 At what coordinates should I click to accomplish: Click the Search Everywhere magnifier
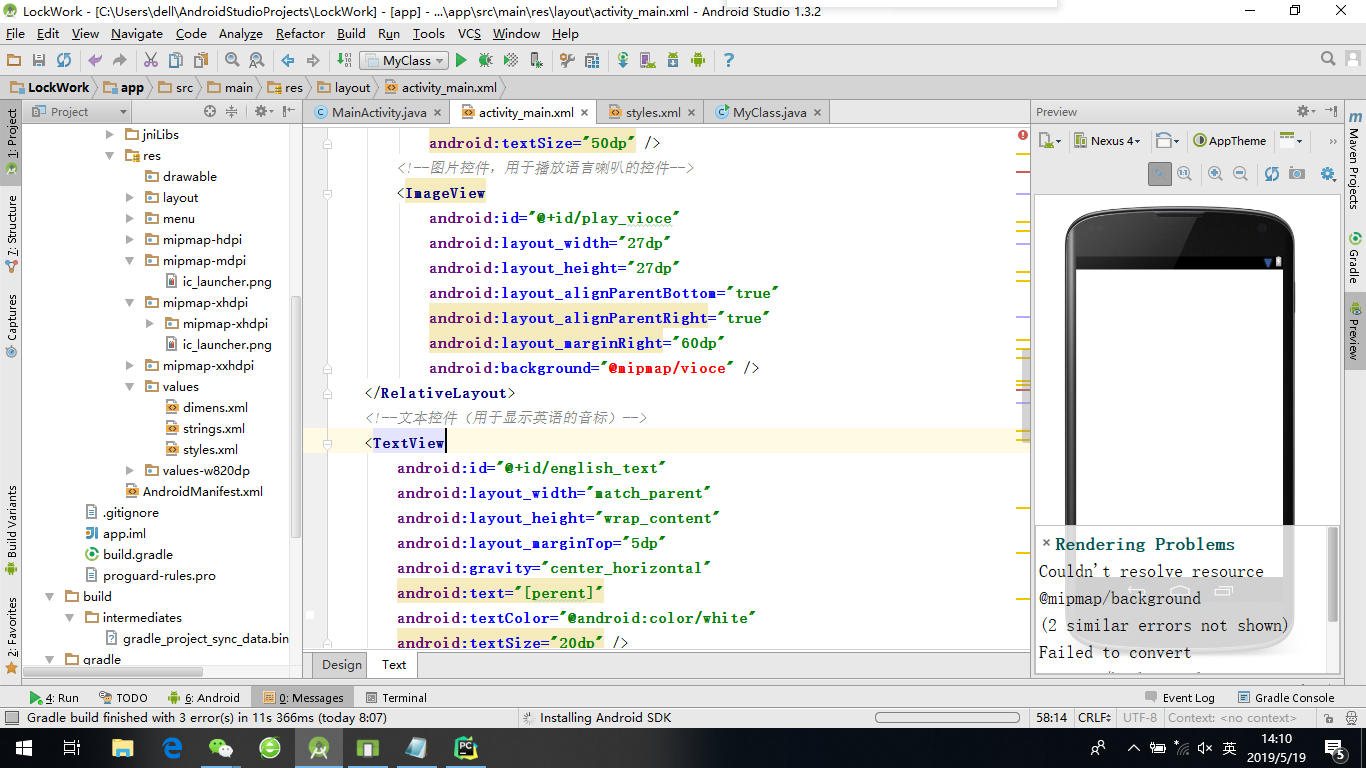point(1328,60)
